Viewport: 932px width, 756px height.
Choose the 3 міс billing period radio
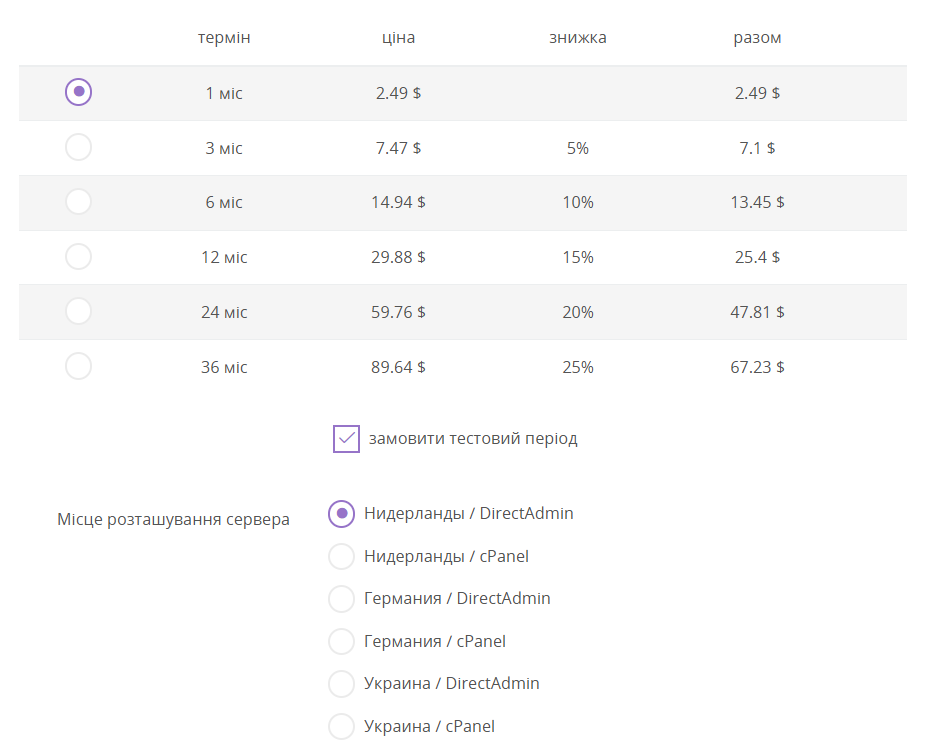pyautogui.click(x=78, y=147)
